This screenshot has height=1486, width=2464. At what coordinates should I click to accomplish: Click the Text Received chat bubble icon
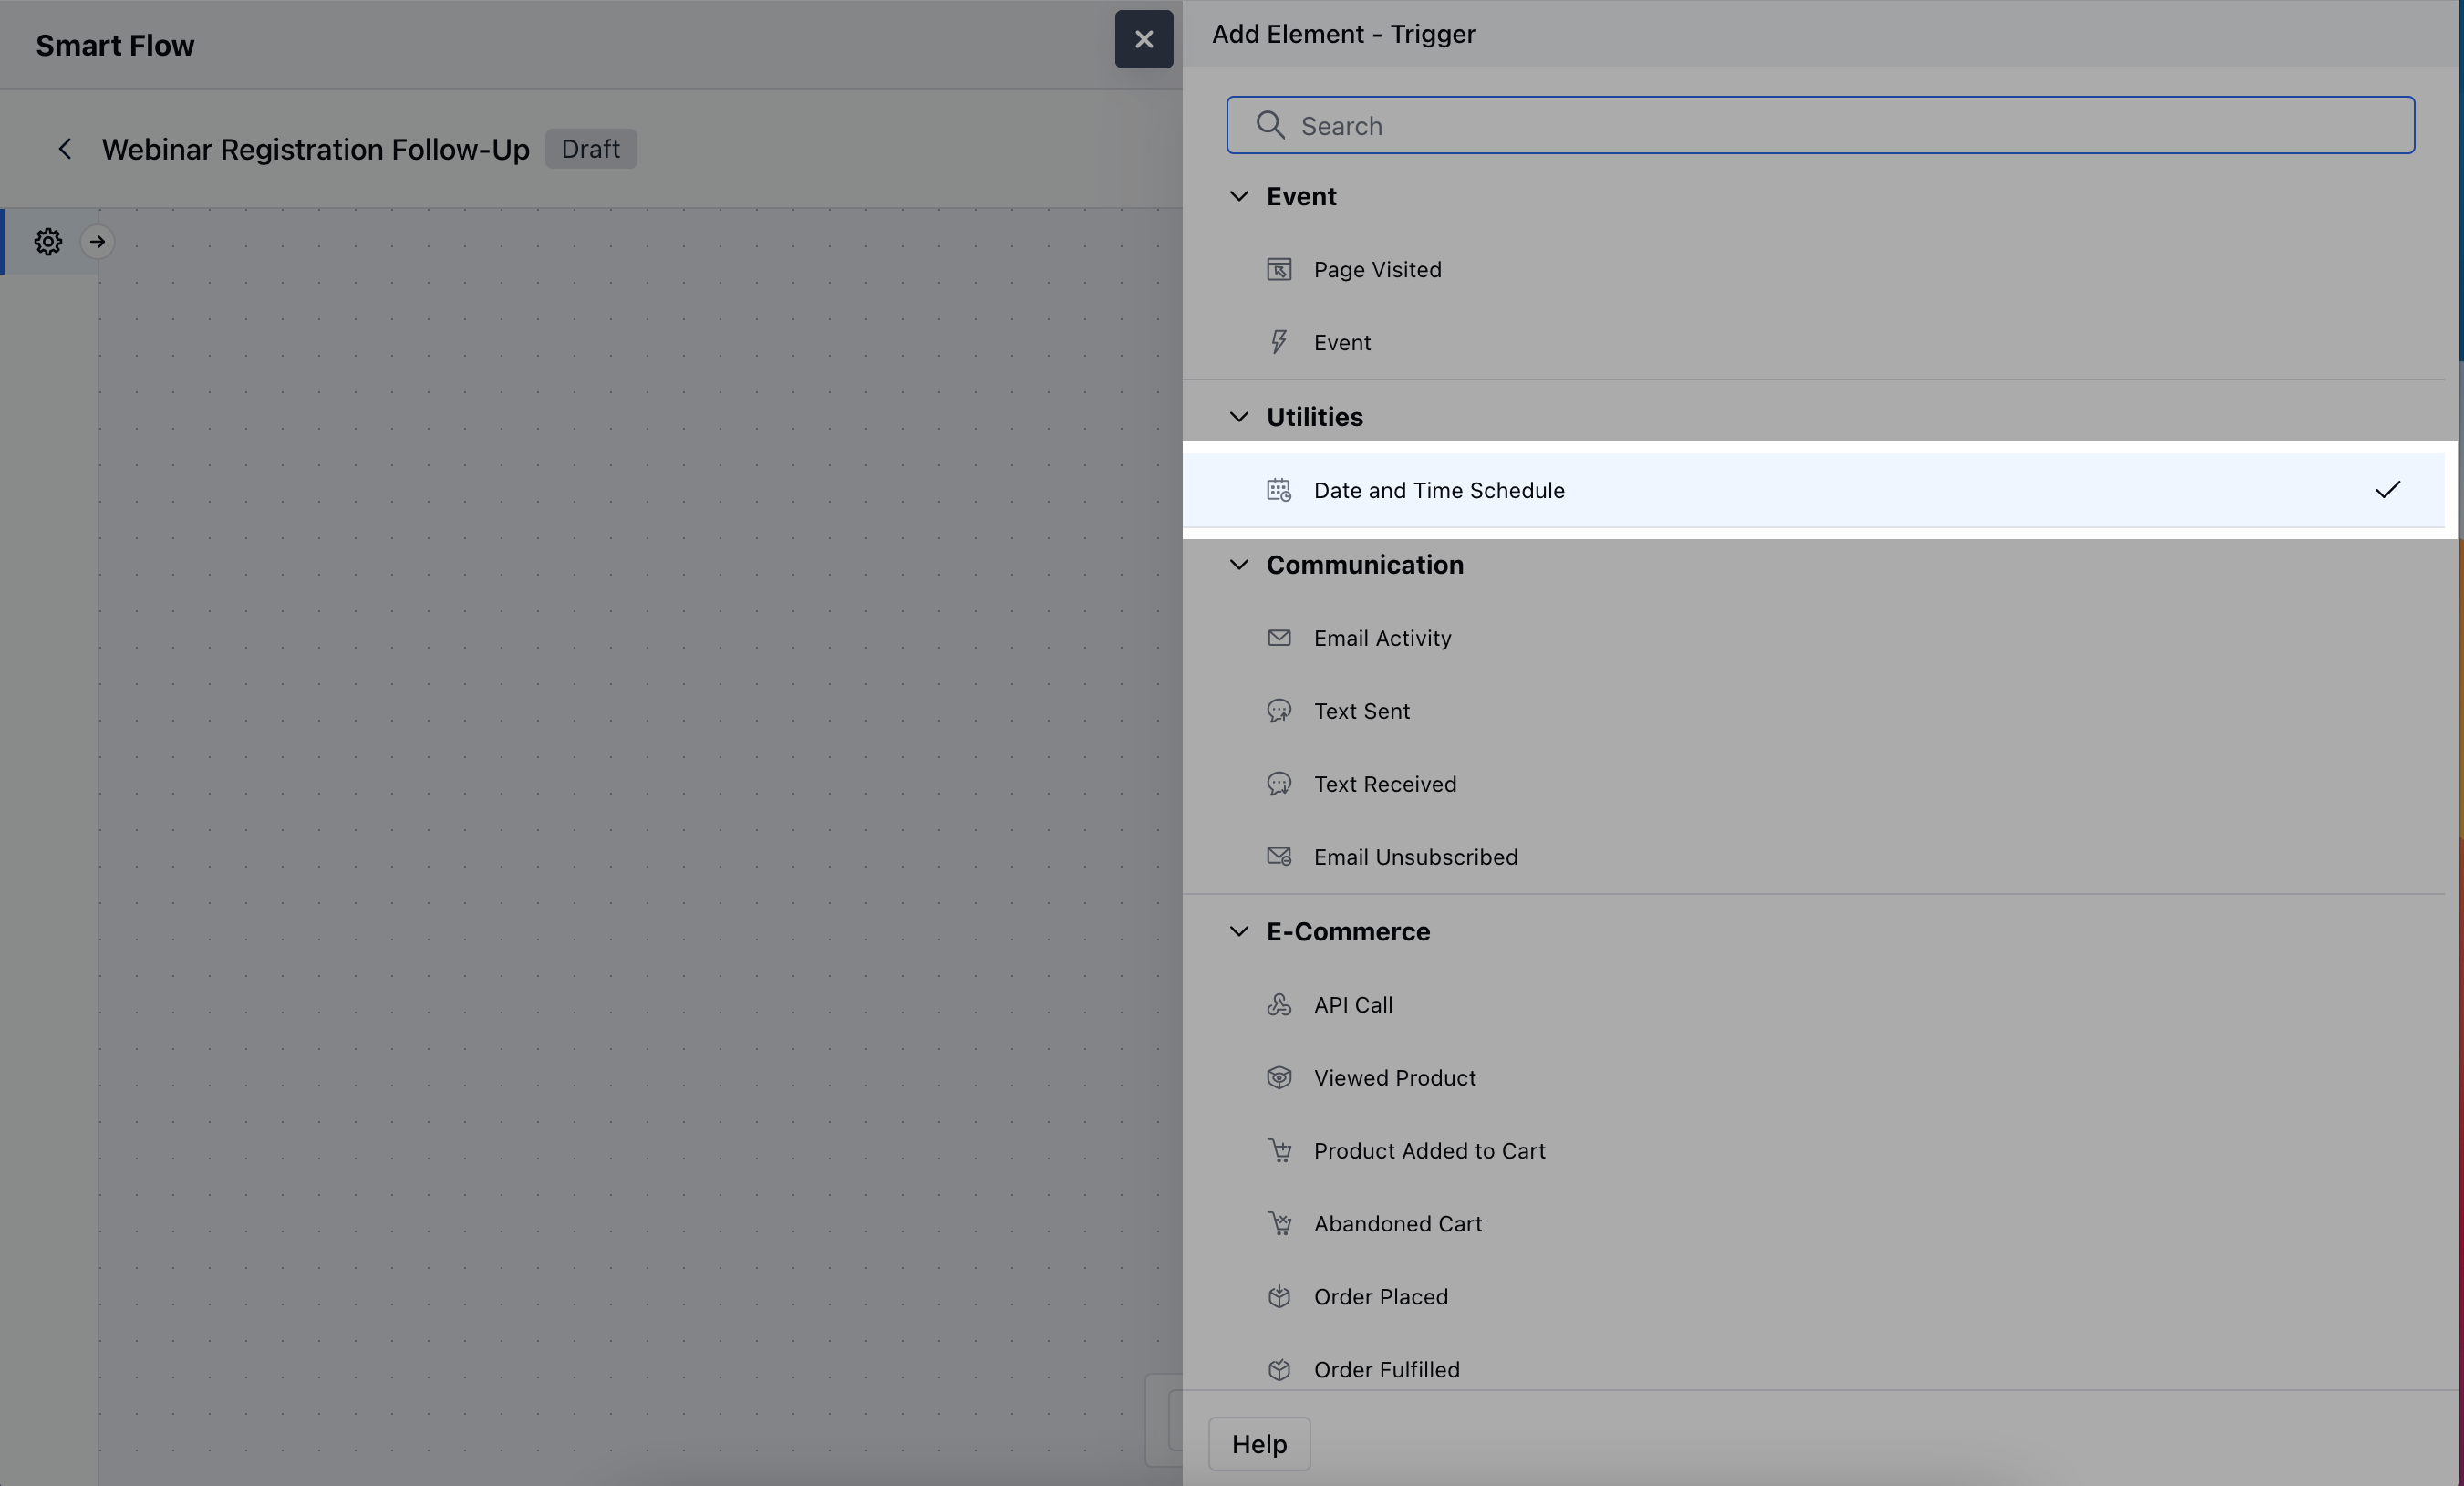(x=1279, y=784)
